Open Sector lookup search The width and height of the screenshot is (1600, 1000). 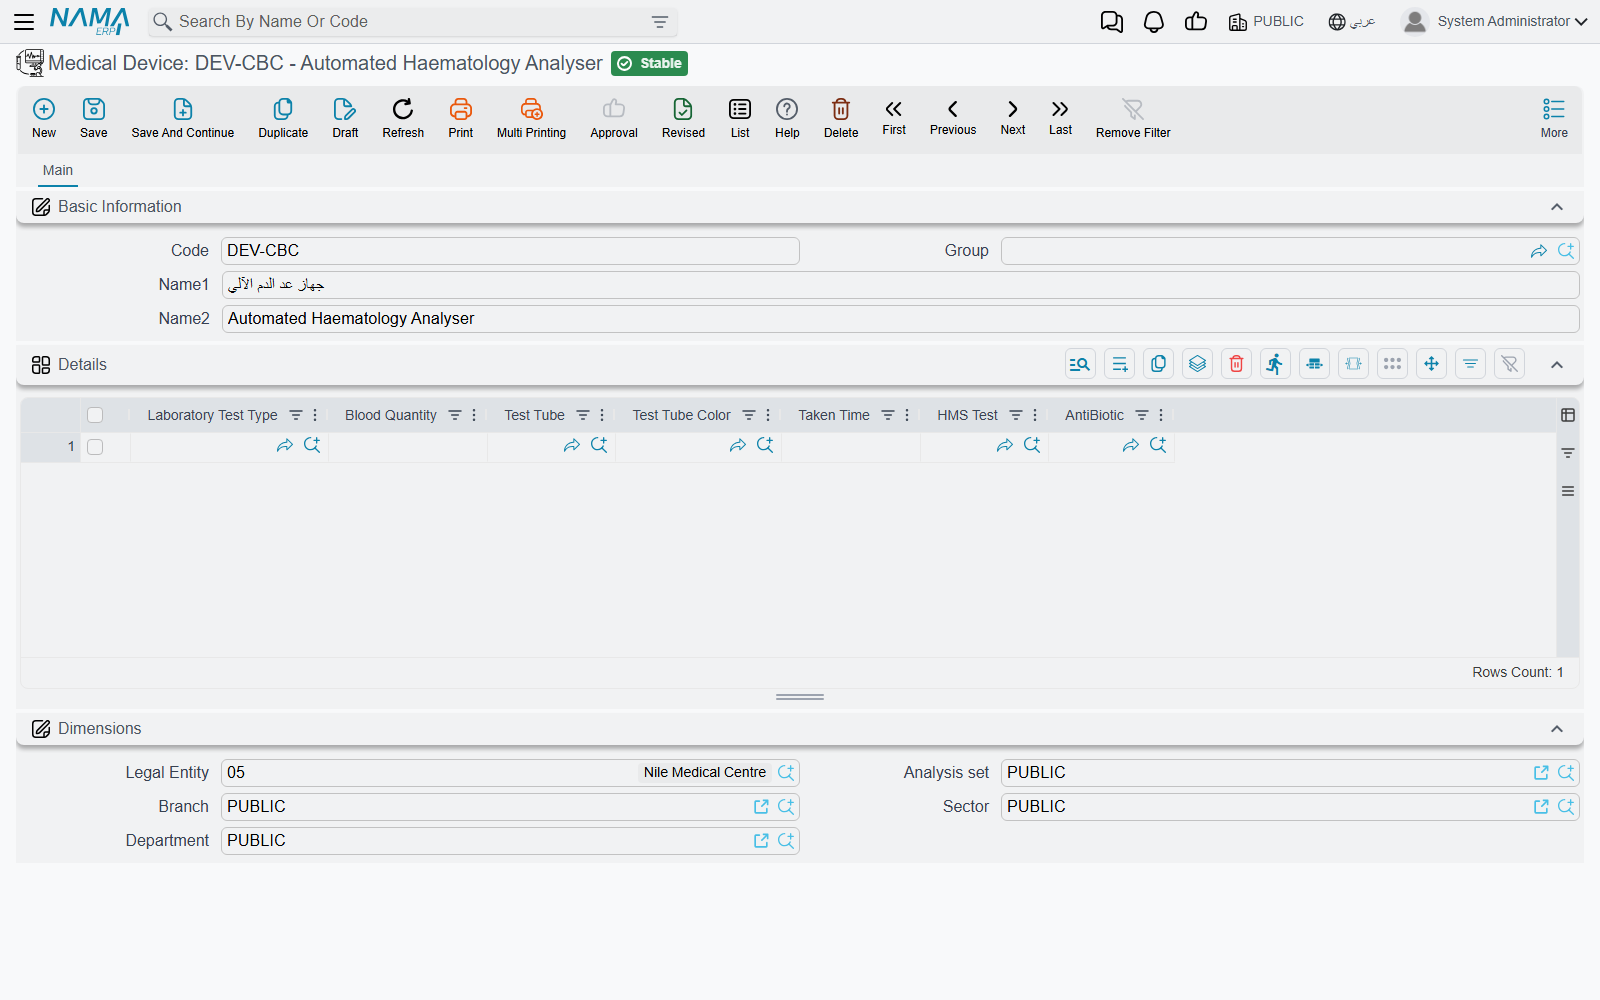pyautogui.click(x=1566, y=807)
